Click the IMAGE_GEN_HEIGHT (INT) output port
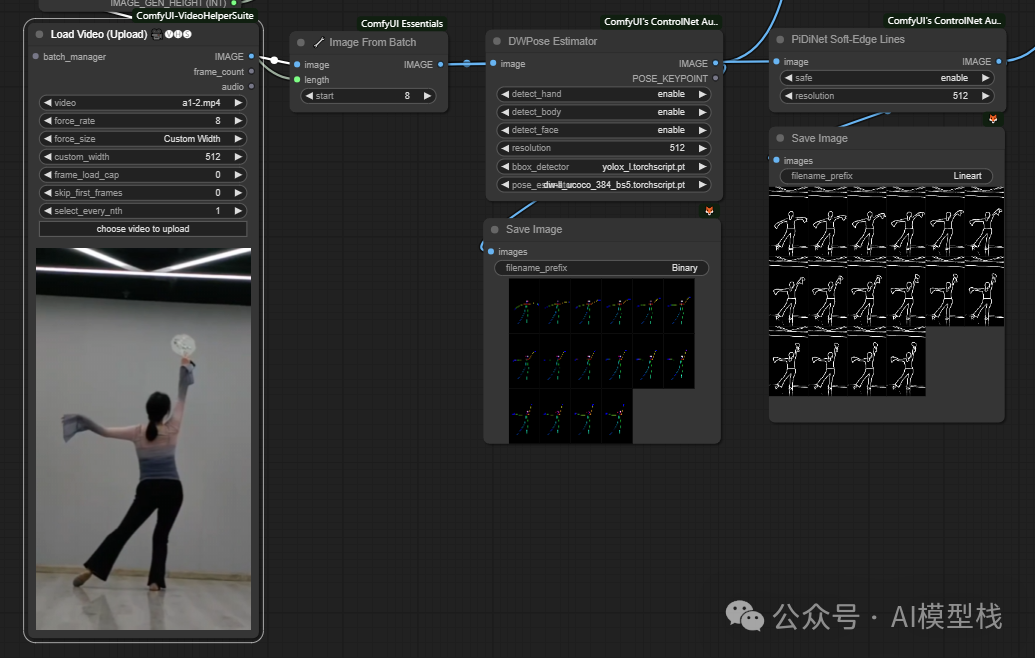This screenshot has width=1035, height=658. (234, 3)
